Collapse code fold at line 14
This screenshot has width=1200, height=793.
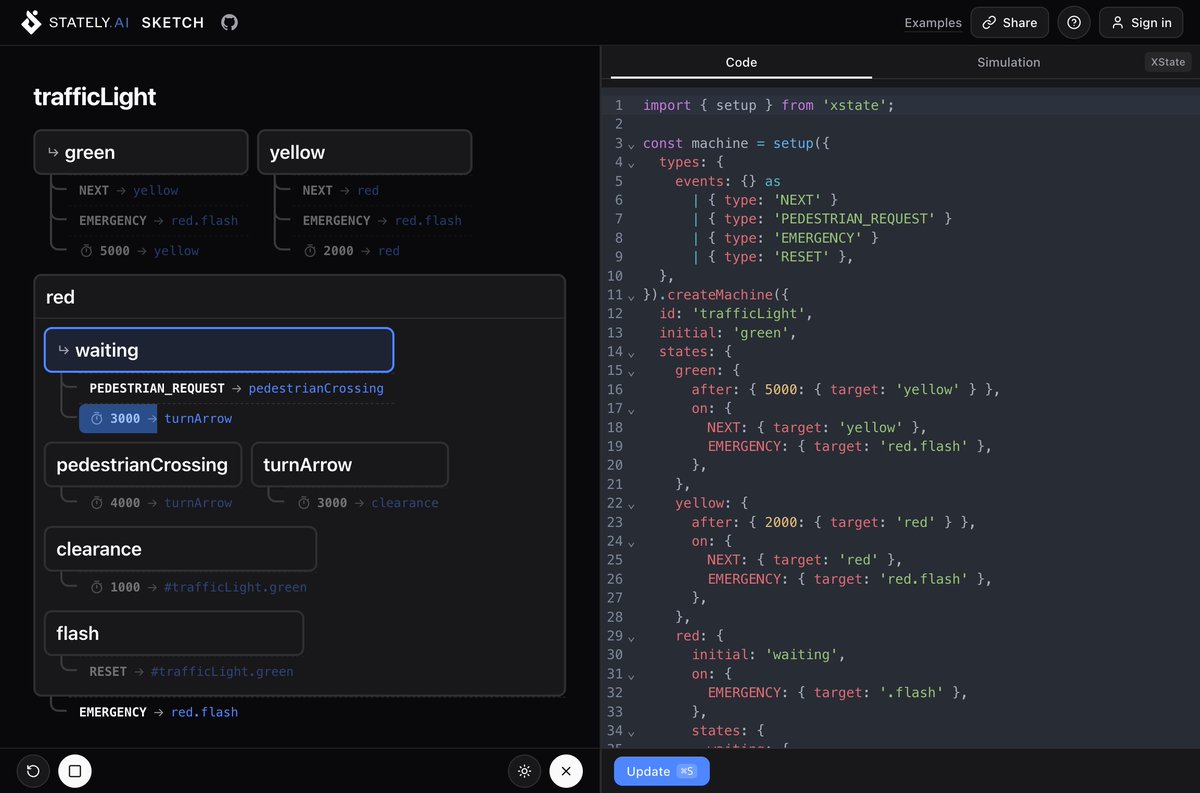[x=631, y=353]
